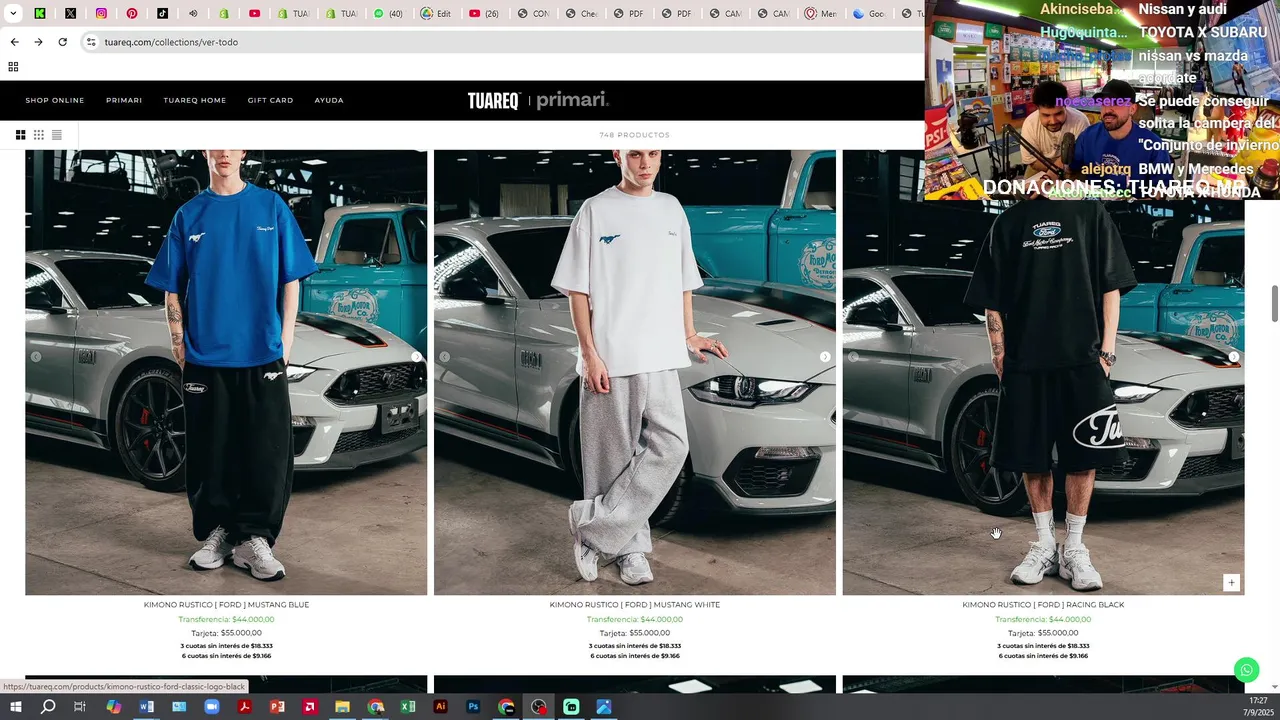Screen dimensions: 1280x720
Task: Click the TUAREQ primari logo
Action: pyautogui.click(x=538, y=100)
